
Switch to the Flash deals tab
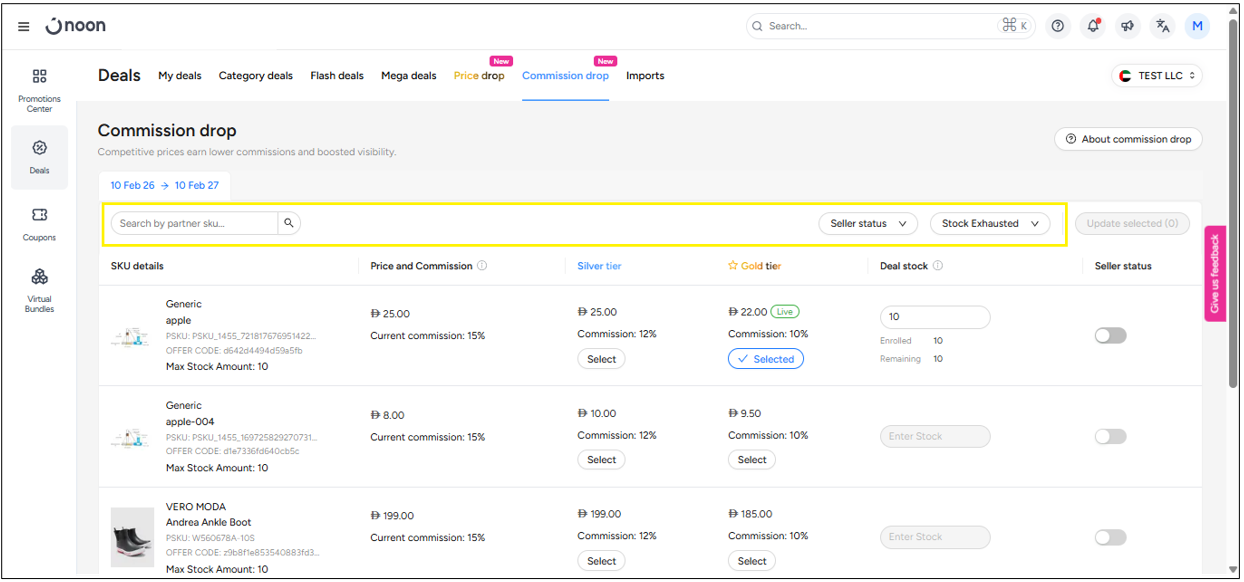click(337, 76)
